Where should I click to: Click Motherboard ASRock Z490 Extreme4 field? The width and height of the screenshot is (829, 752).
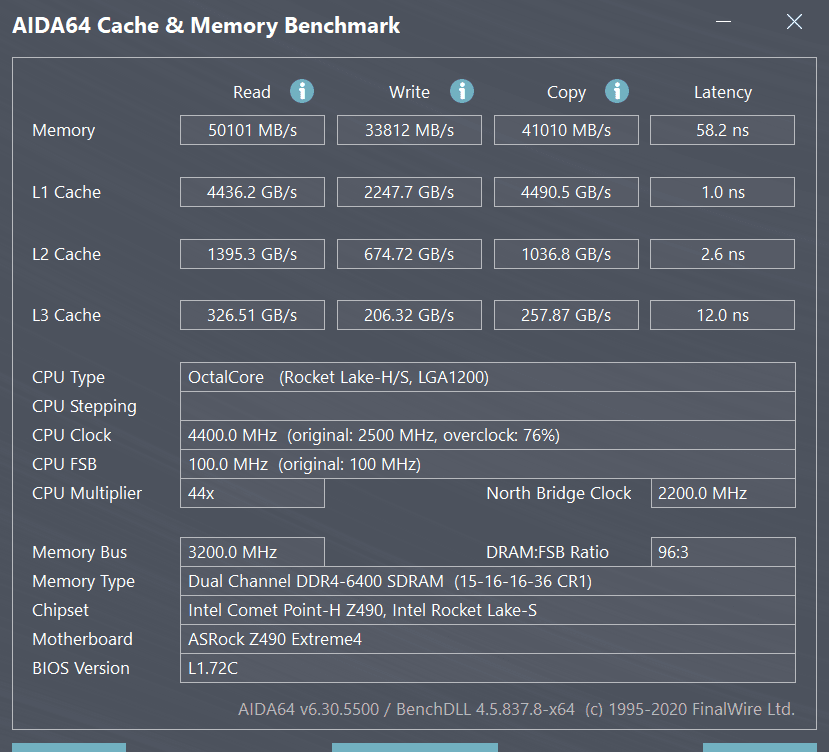coord(487,639)
